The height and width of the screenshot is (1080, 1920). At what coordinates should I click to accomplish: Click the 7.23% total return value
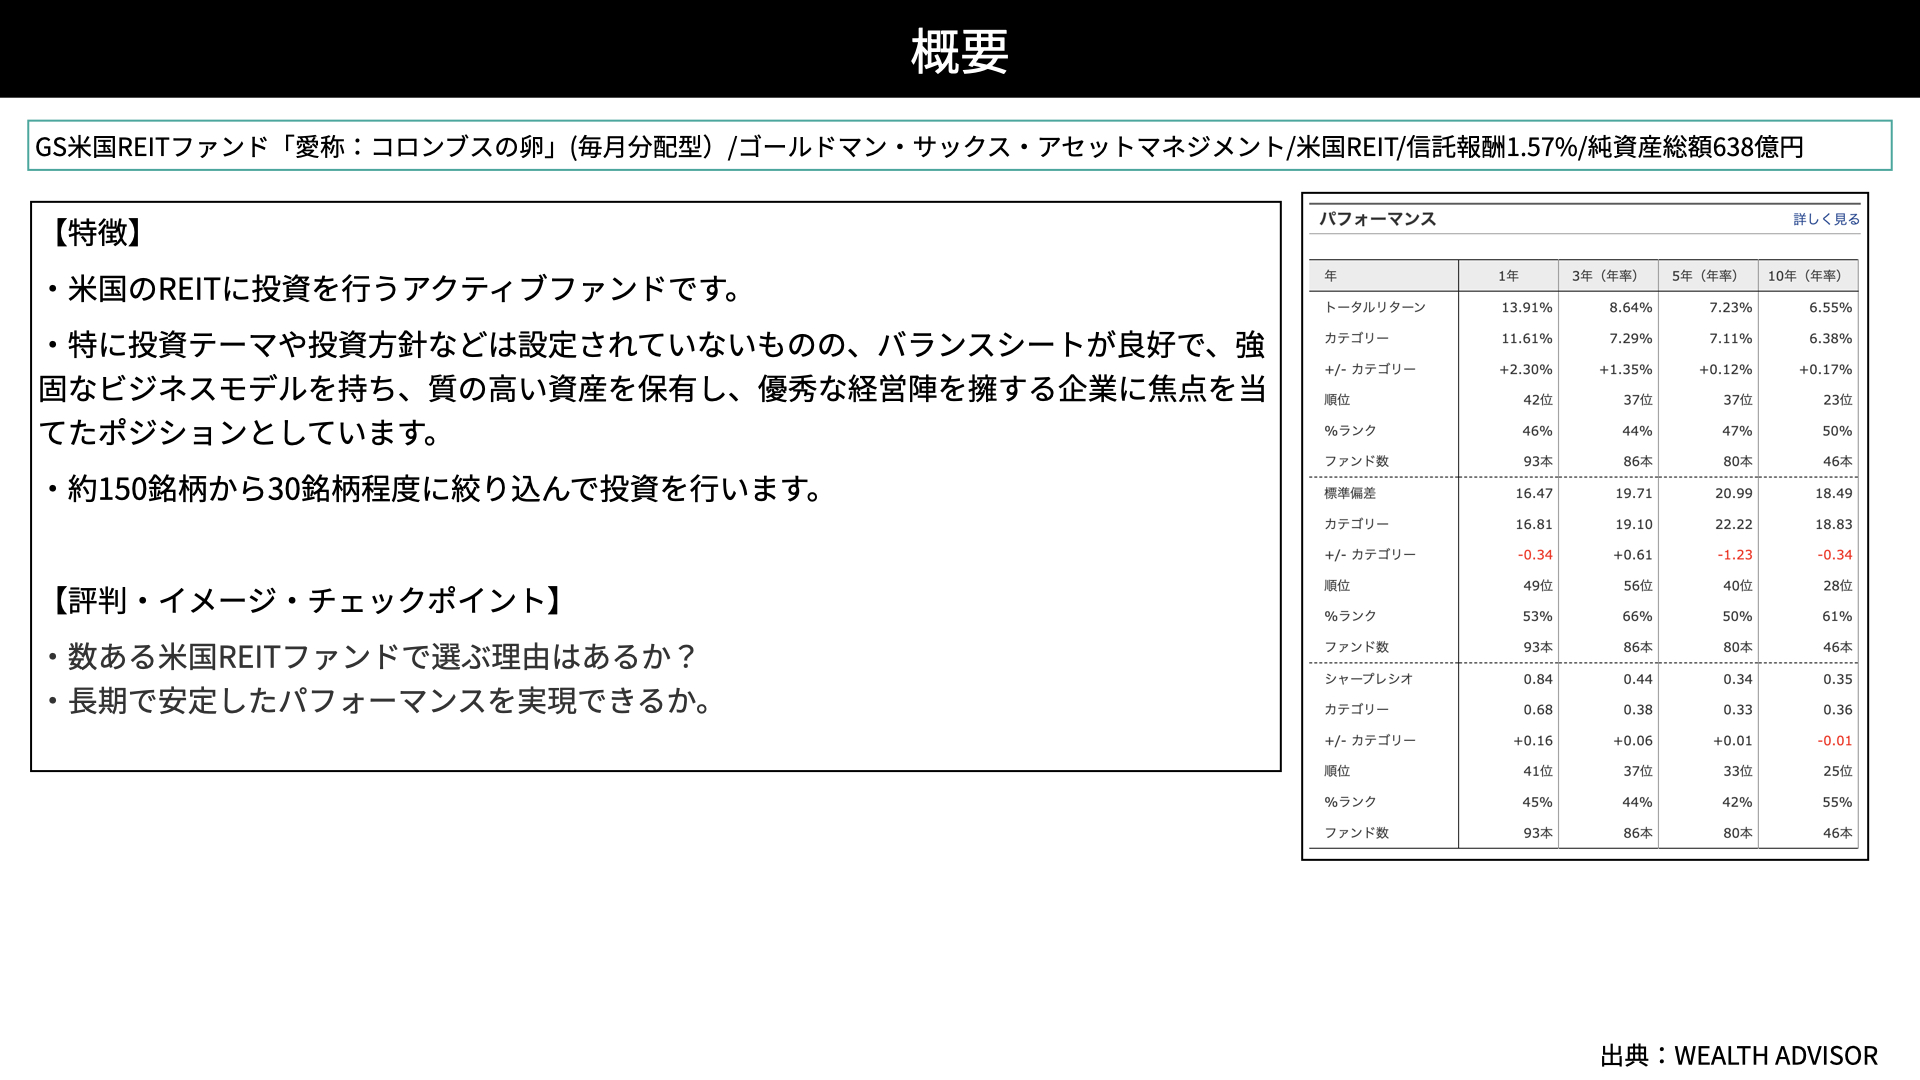point(1731,308)
